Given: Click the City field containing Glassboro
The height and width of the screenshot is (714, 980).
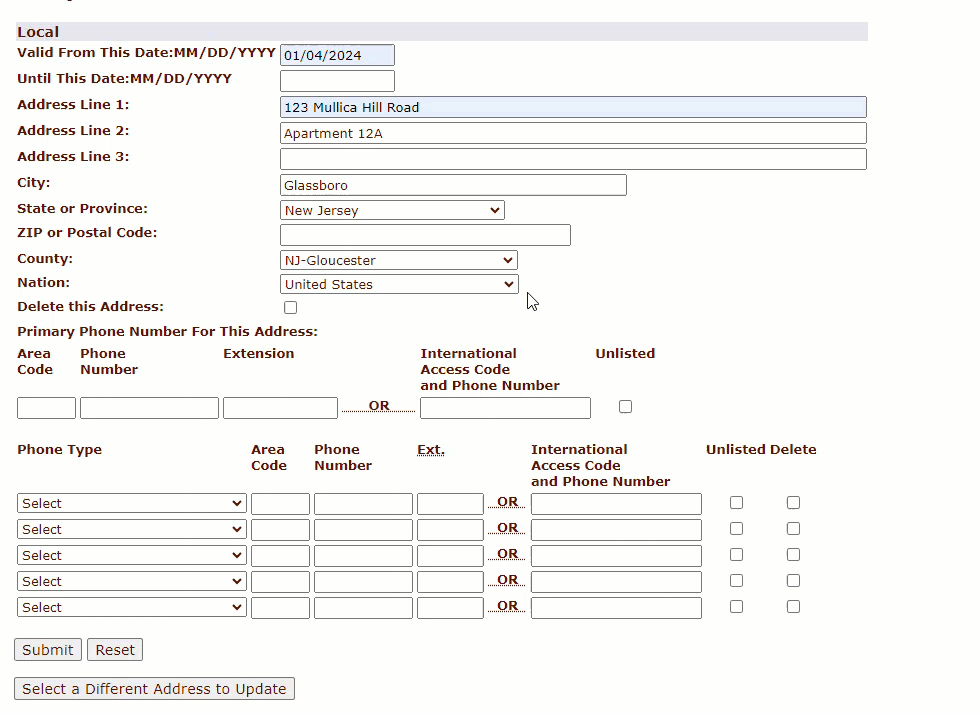Looking at the screenshot, I should (x=453, y=185).
